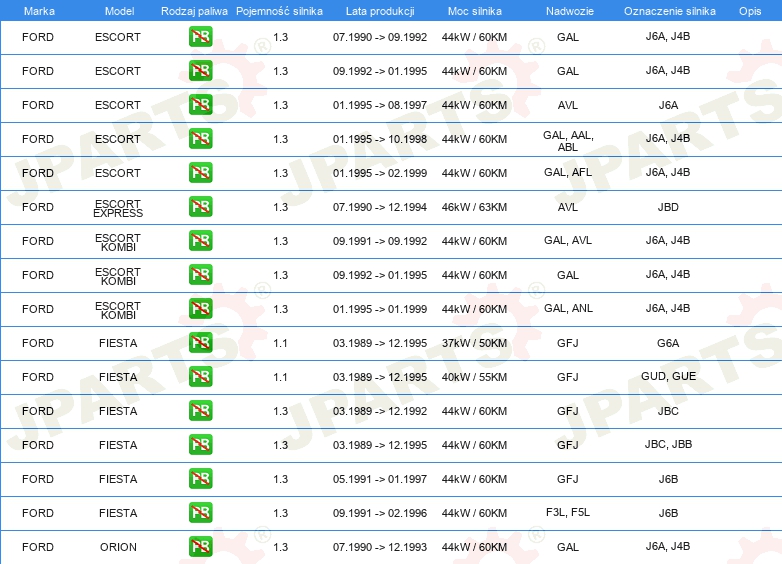
Task: Click the Nadwozie column header
Action: (x=570, y=11)
